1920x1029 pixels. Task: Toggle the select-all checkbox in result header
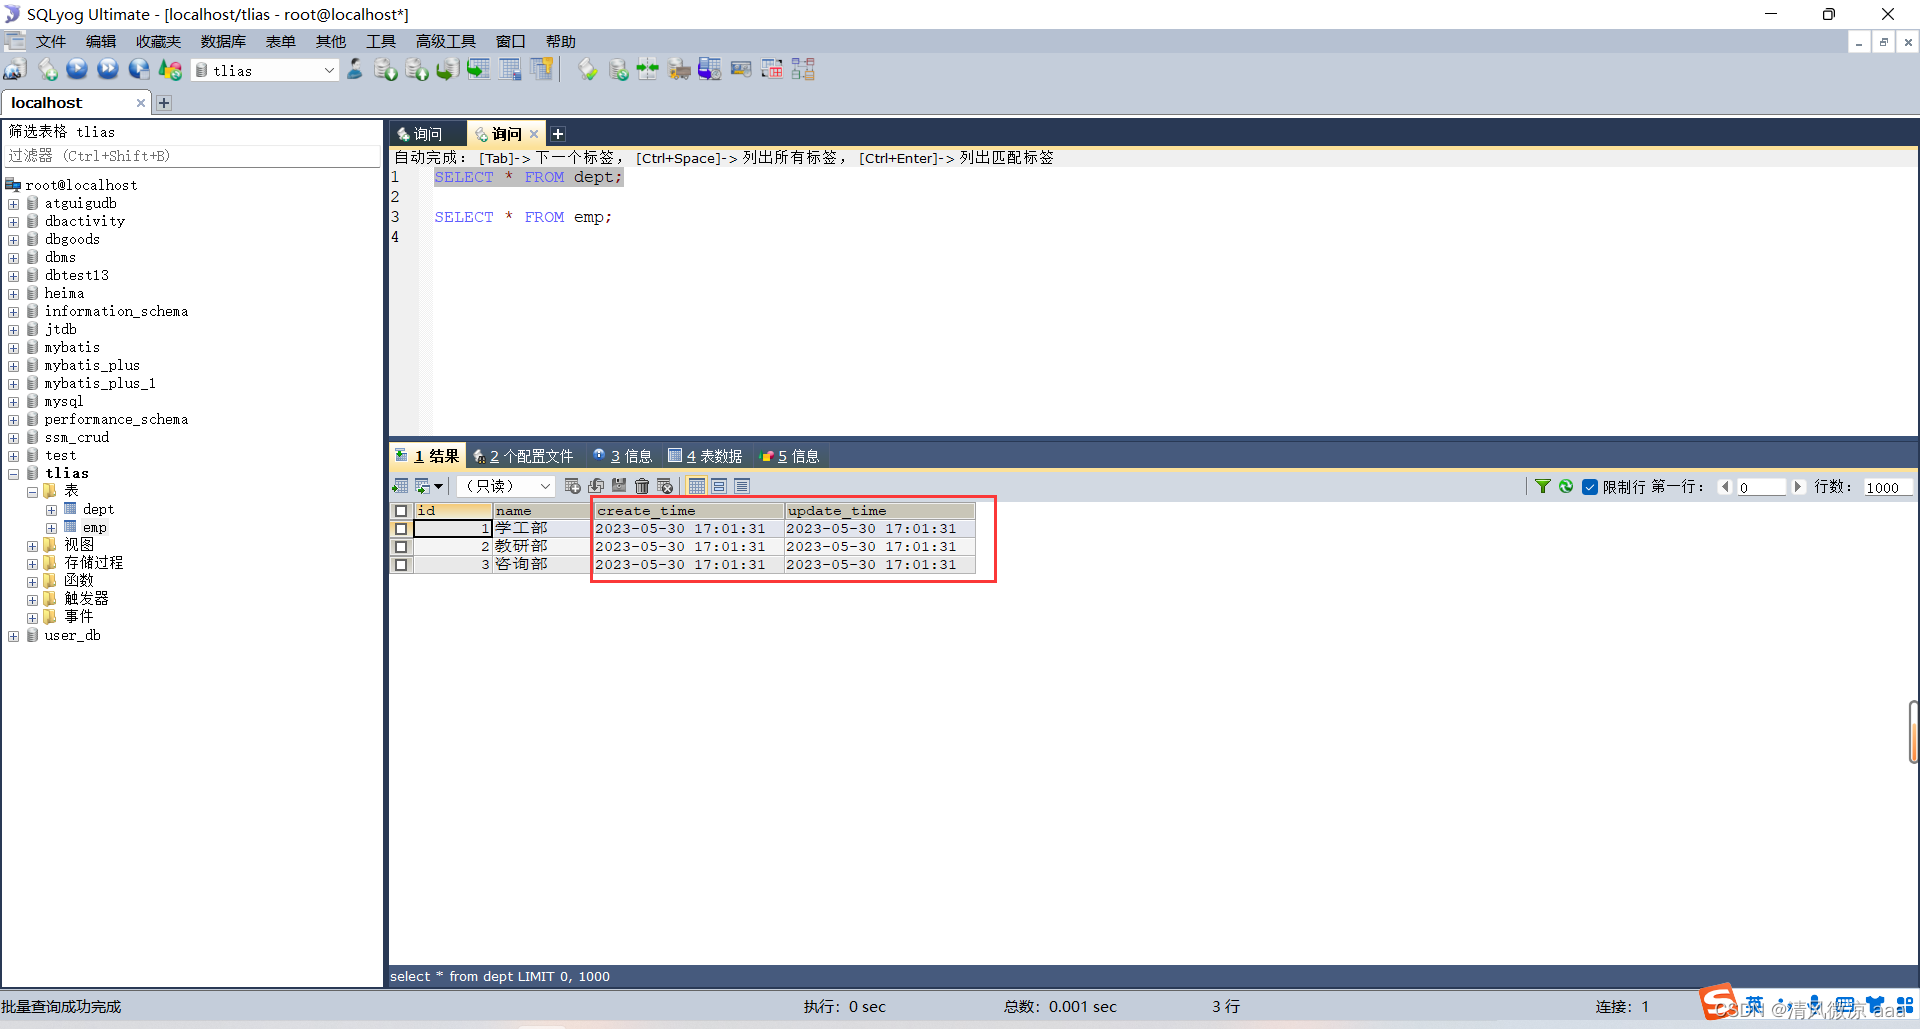(401, 511)
